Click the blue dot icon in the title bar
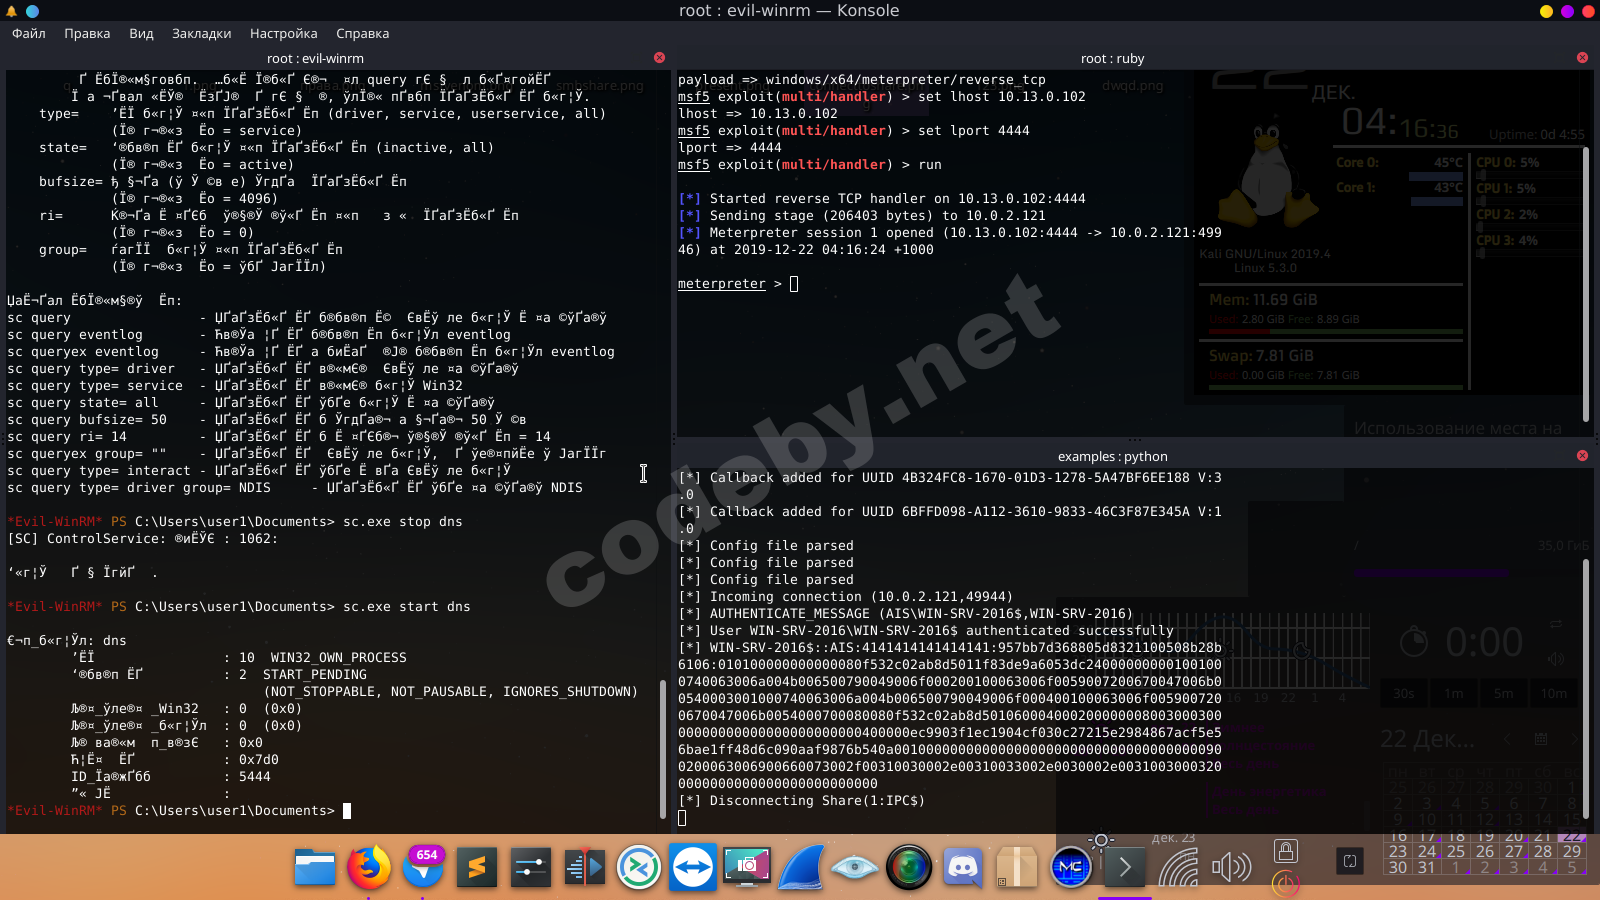This screenshot has width=1600, height=900. pos(32,11)
